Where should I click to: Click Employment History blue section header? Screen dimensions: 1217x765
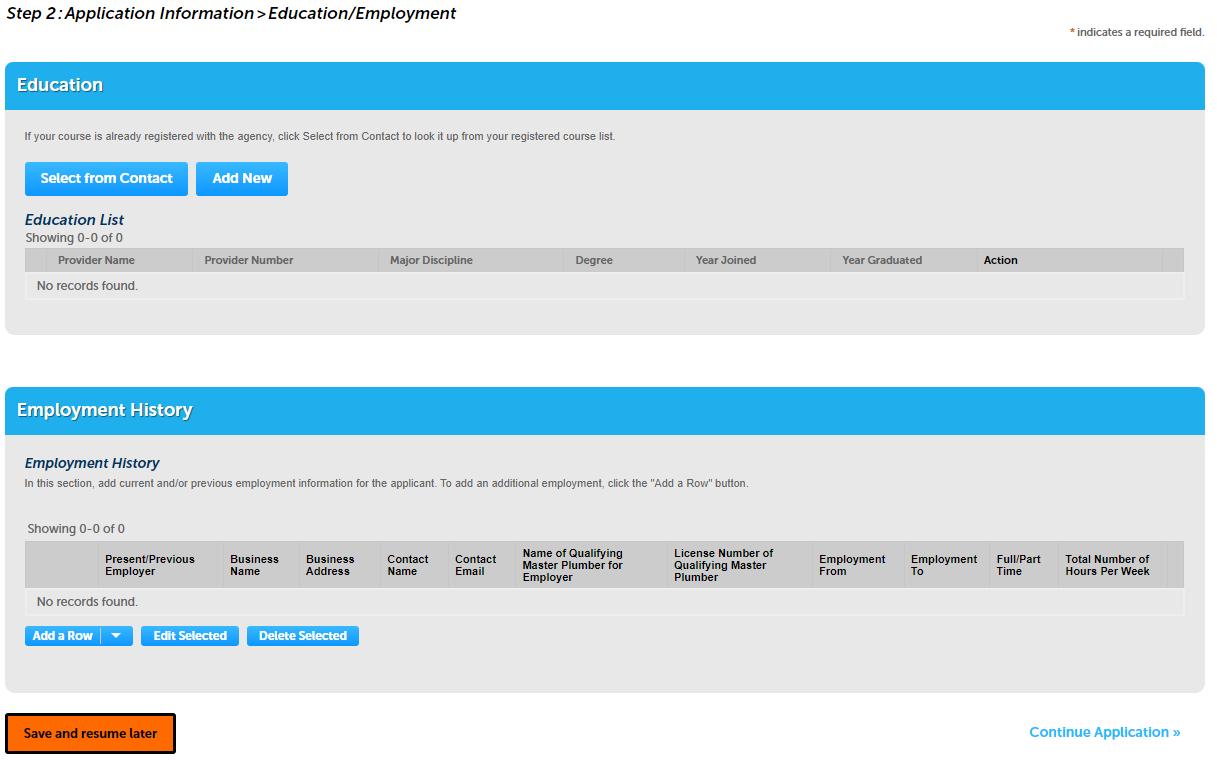(605, 411)
